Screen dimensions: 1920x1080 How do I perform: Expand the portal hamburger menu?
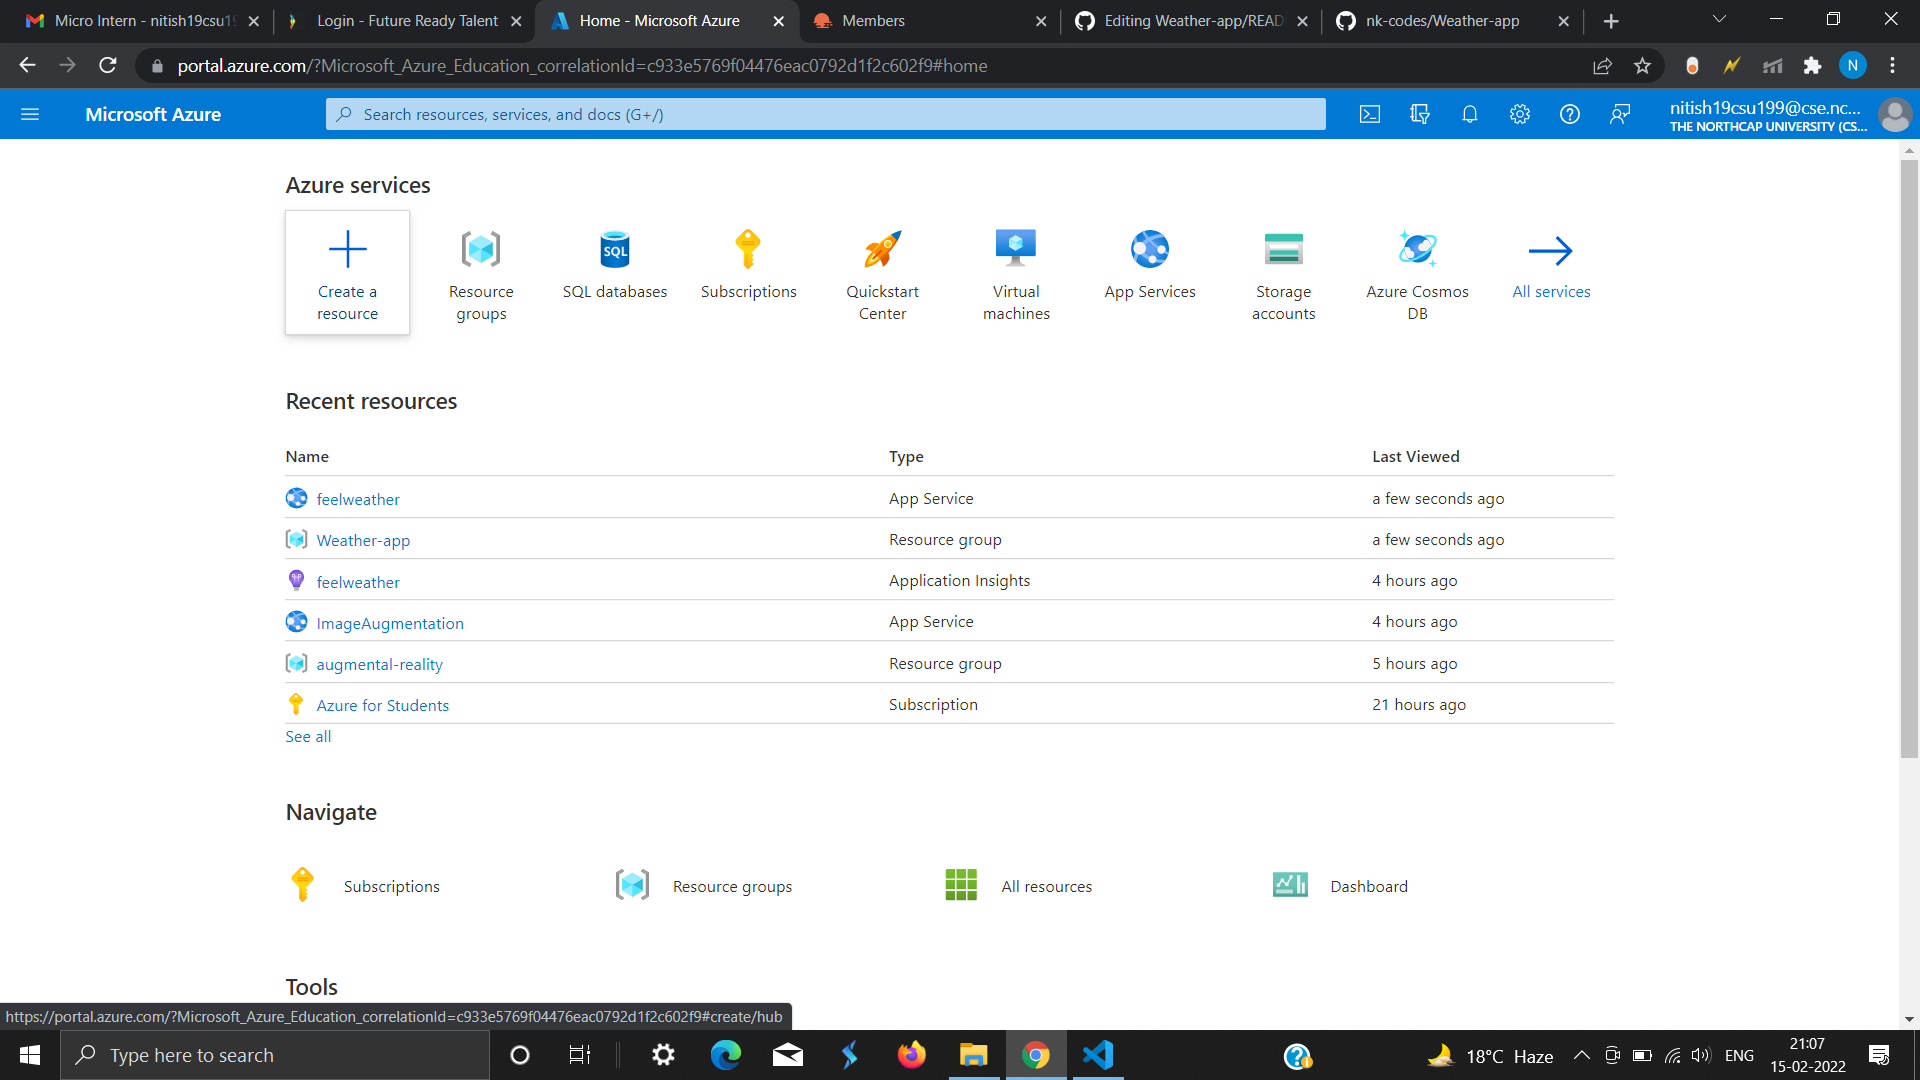(x=30, y=114)
